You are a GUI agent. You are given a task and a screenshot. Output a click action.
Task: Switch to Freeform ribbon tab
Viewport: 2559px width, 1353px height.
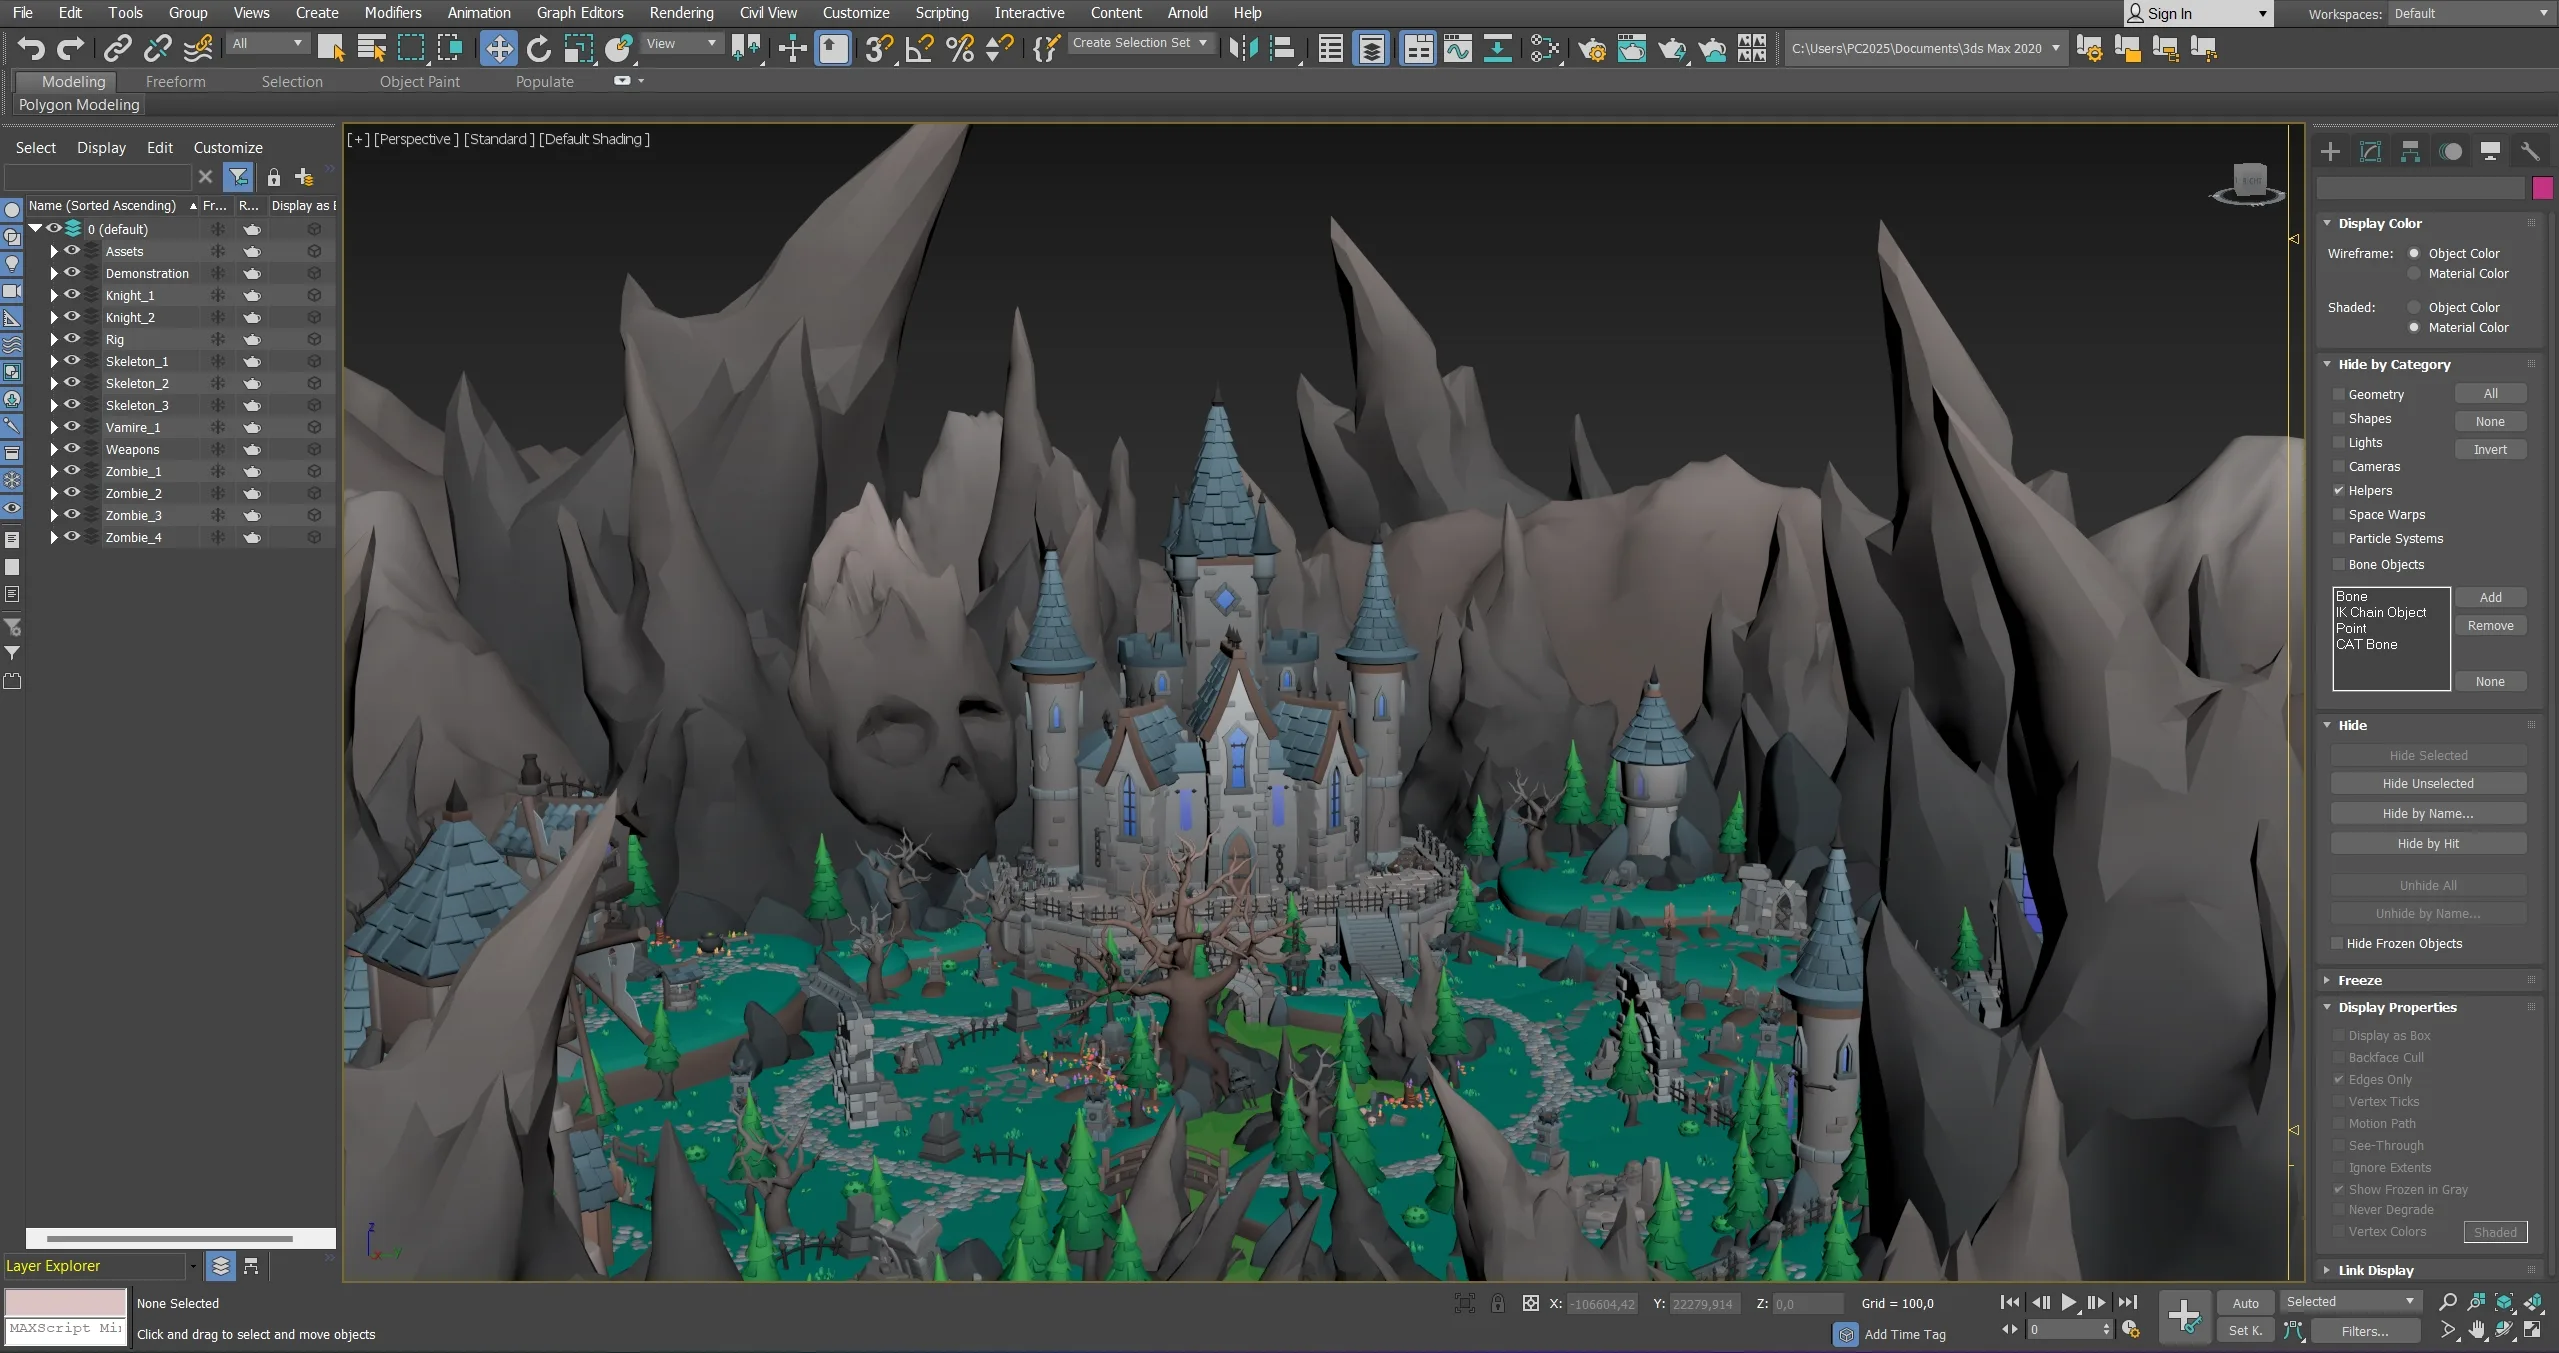click(x=175, y=82)
